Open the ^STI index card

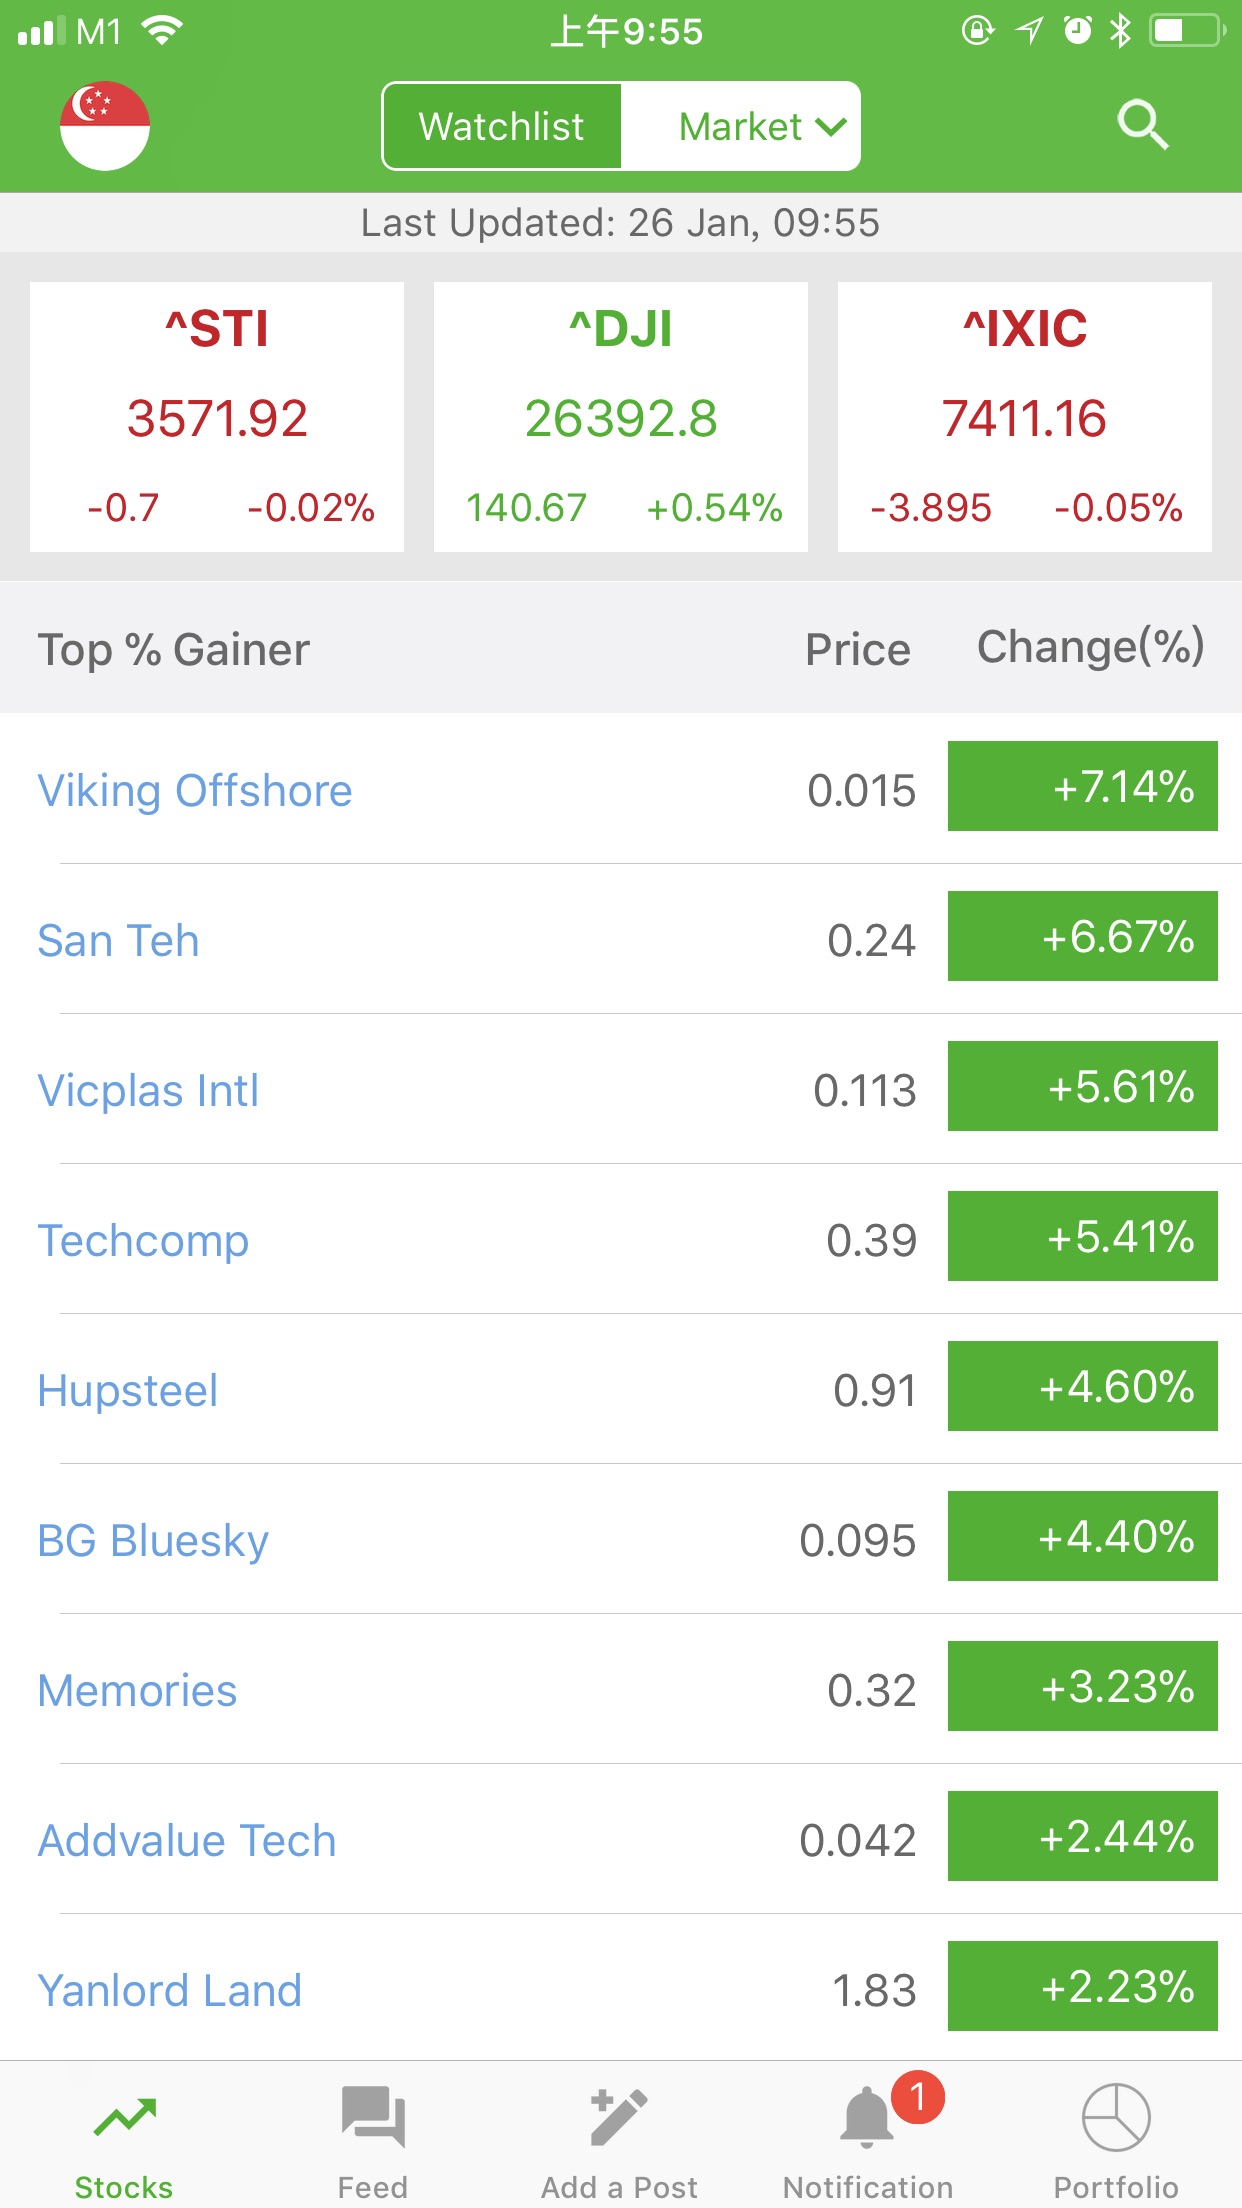(217, 417)
